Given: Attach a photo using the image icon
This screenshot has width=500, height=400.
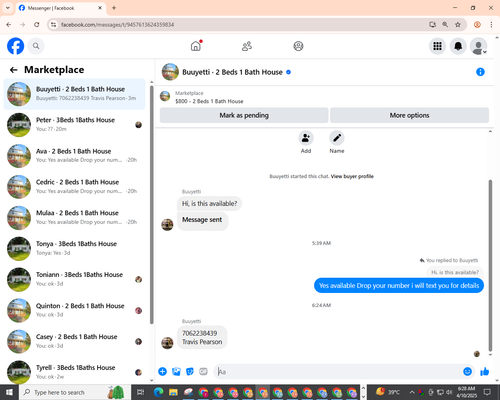Looking at the screenshot, I should (x=176, y=371).
